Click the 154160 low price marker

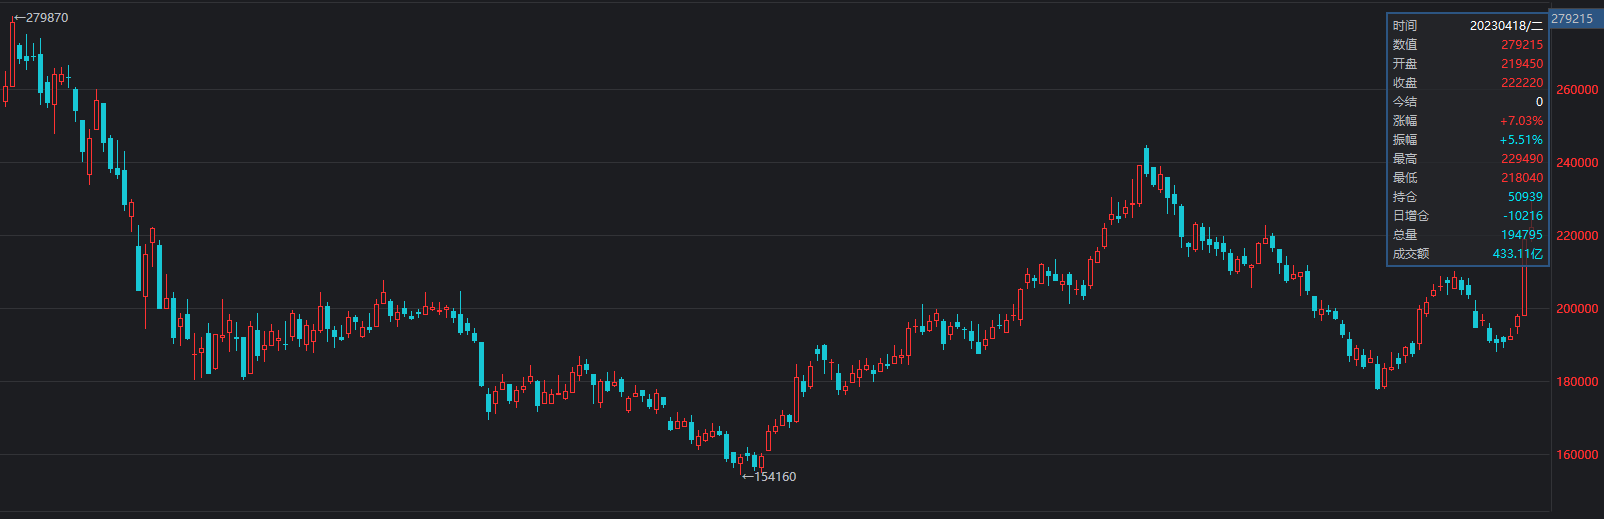[769, 477]
